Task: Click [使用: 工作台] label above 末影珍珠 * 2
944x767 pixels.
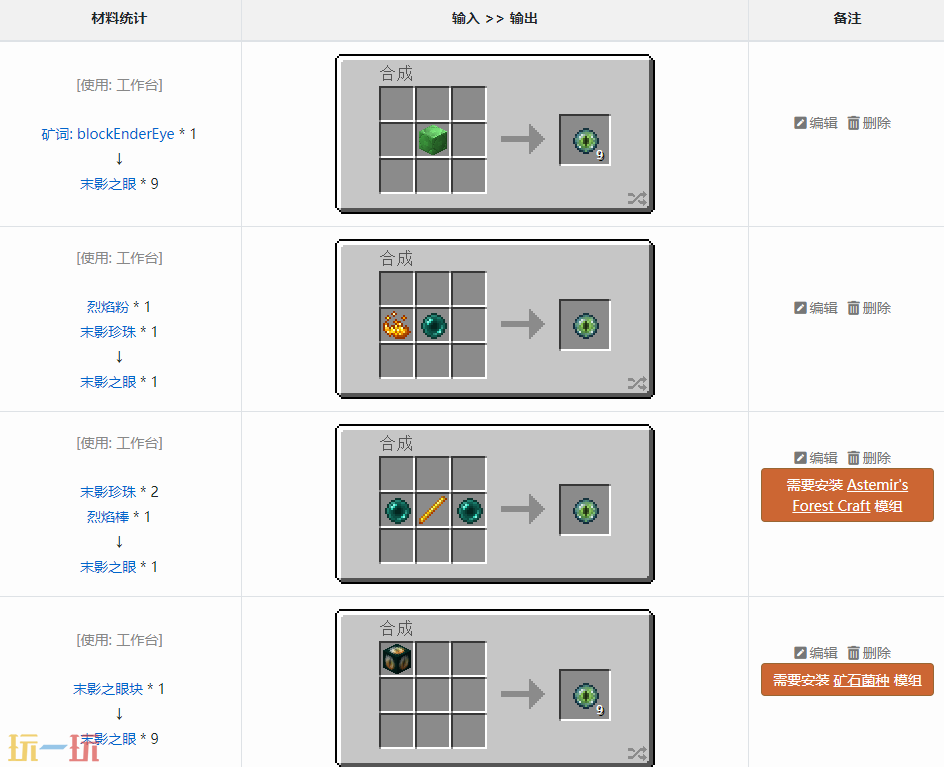Action: tap(119, 442)
